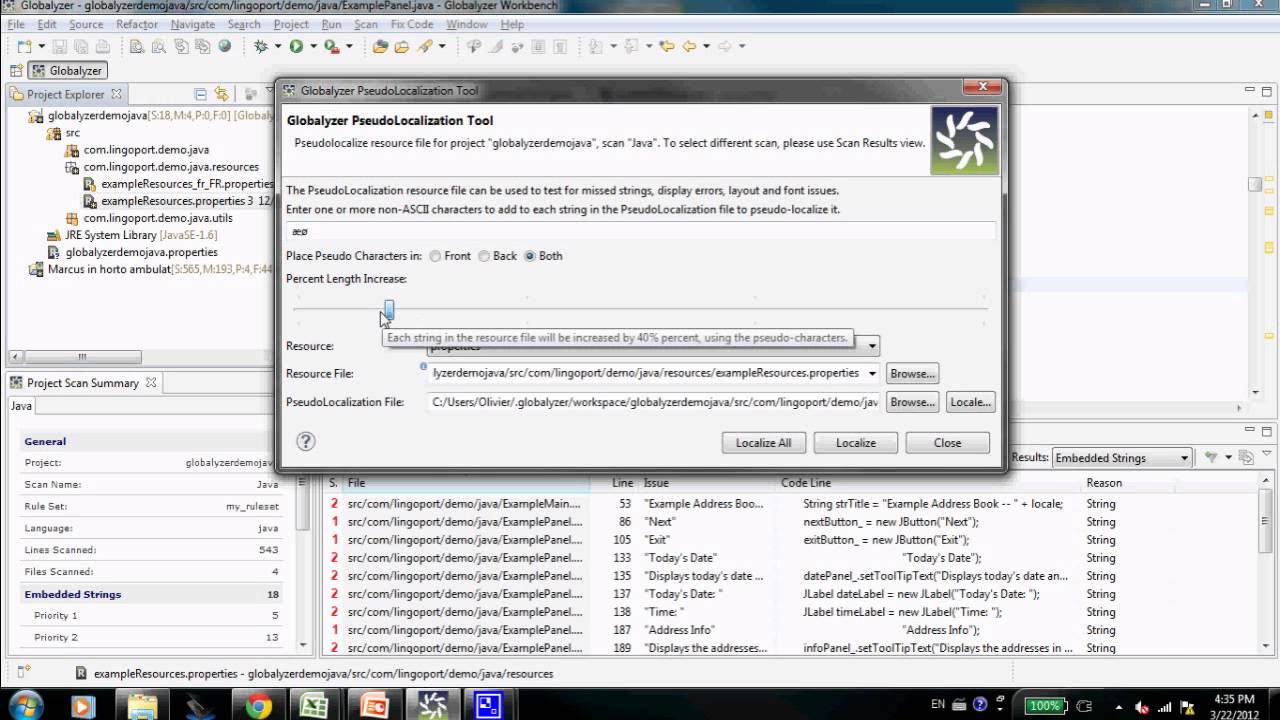
Task: Click the Locale... button
Action: tap(970, 402)
